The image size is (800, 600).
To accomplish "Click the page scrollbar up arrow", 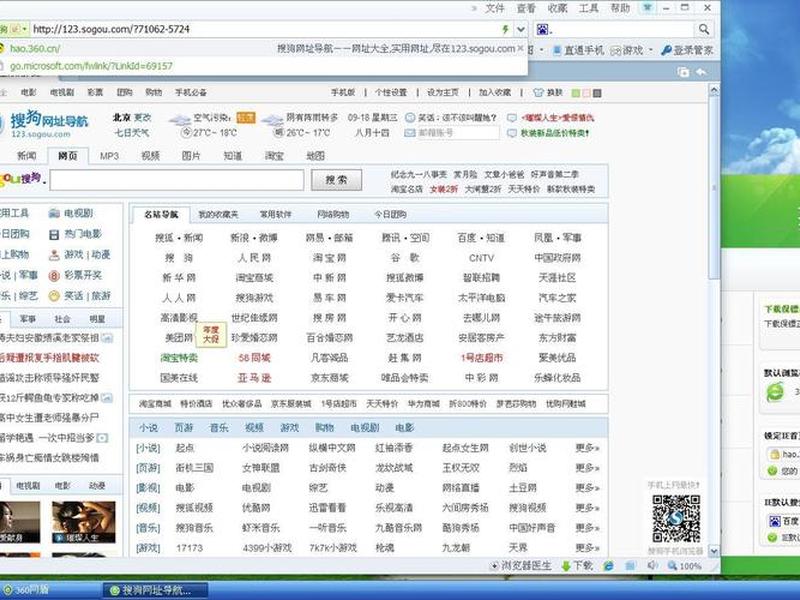I will (x=714, y=91).
